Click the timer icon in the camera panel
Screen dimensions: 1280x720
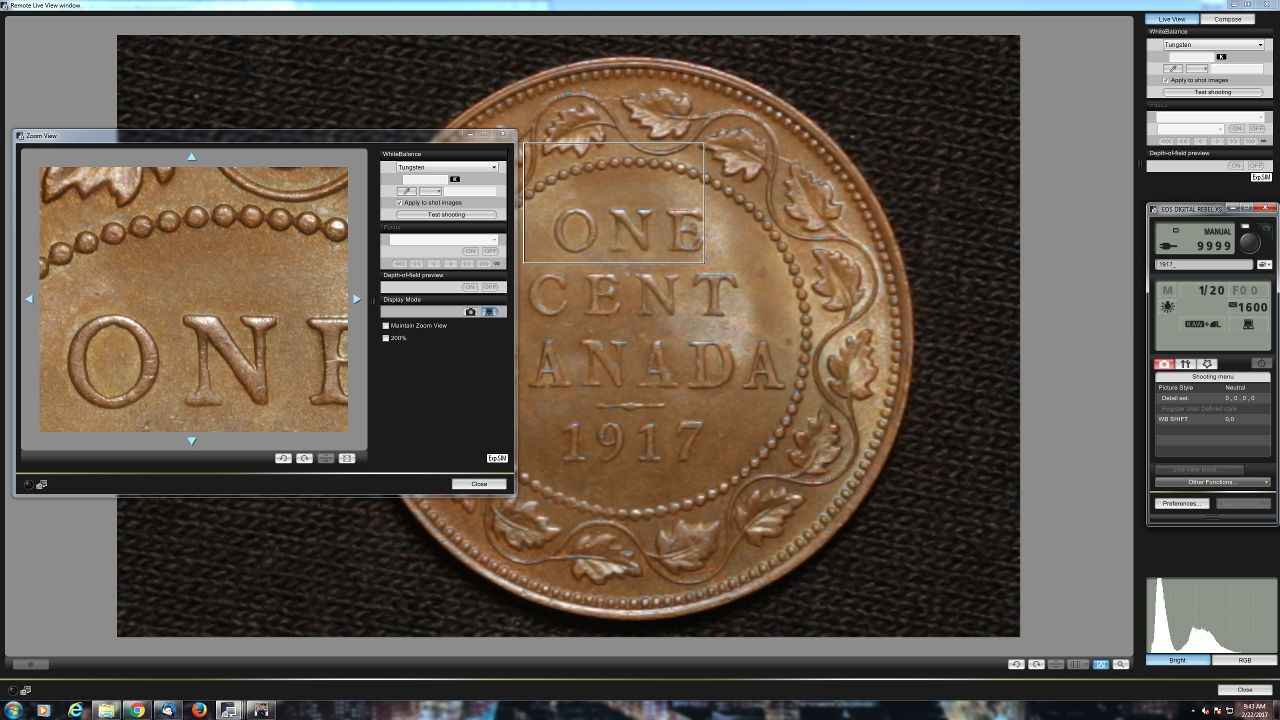click(1261, 364)
